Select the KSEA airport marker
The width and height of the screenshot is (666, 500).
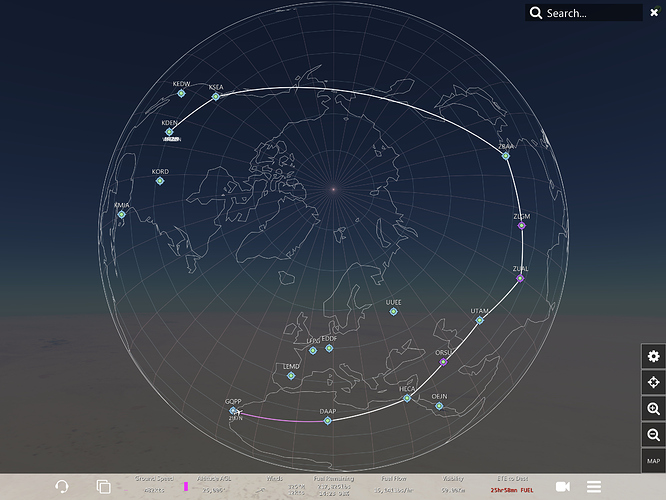216,96
